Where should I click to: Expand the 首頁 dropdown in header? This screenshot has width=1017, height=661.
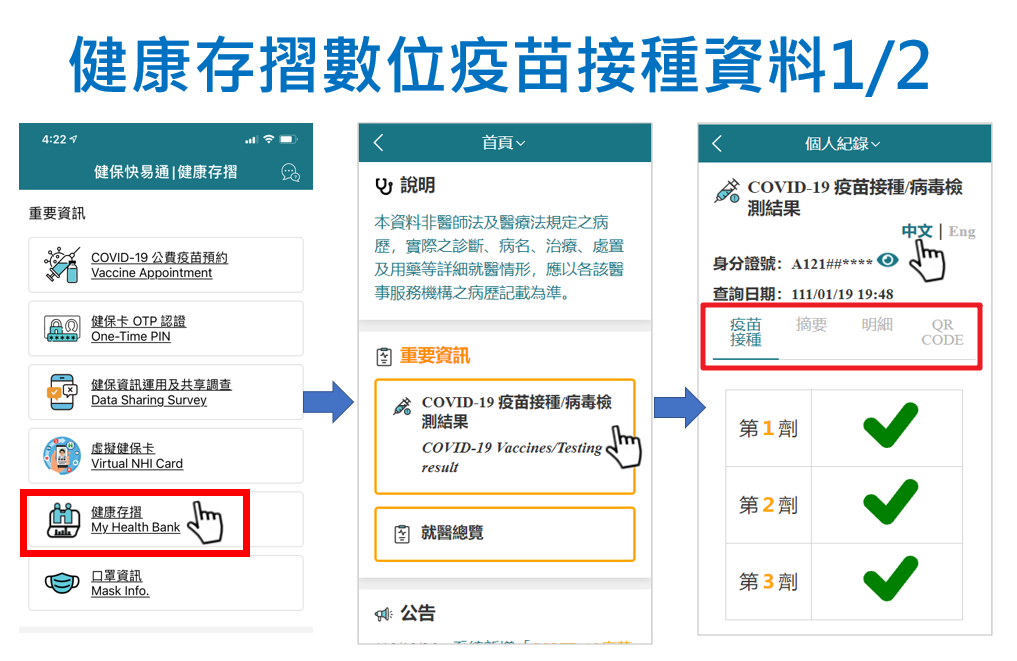(x=504, y=143)
